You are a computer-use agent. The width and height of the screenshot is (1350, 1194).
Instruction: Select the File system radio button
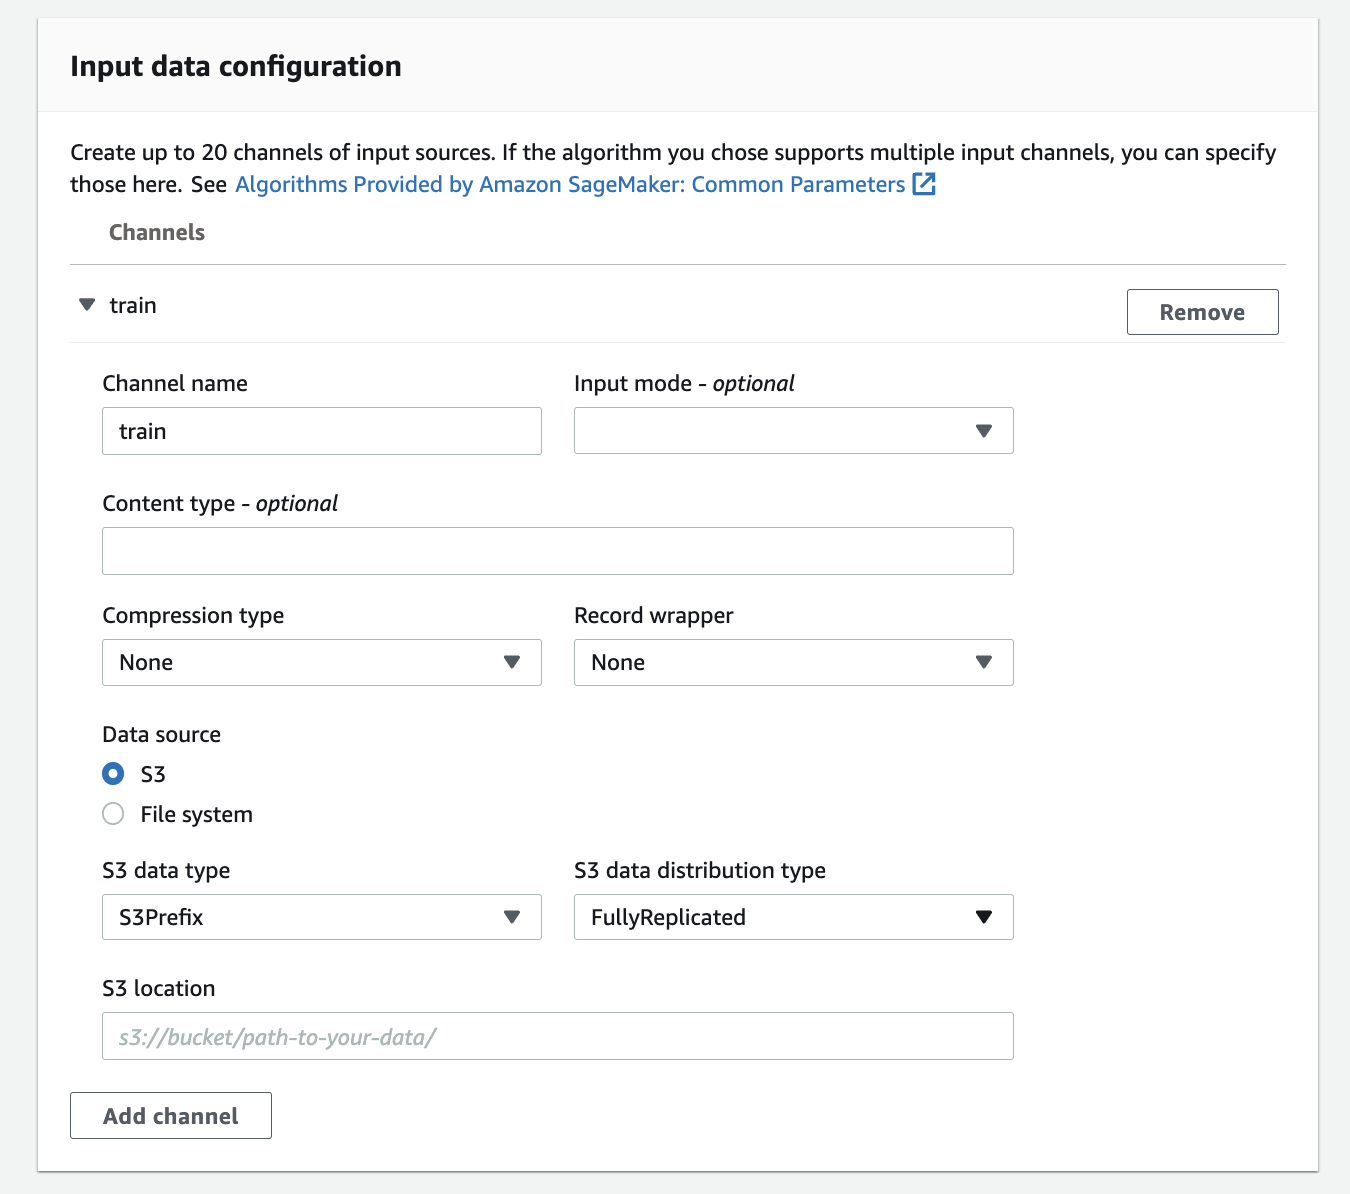[x=114, y=814]
